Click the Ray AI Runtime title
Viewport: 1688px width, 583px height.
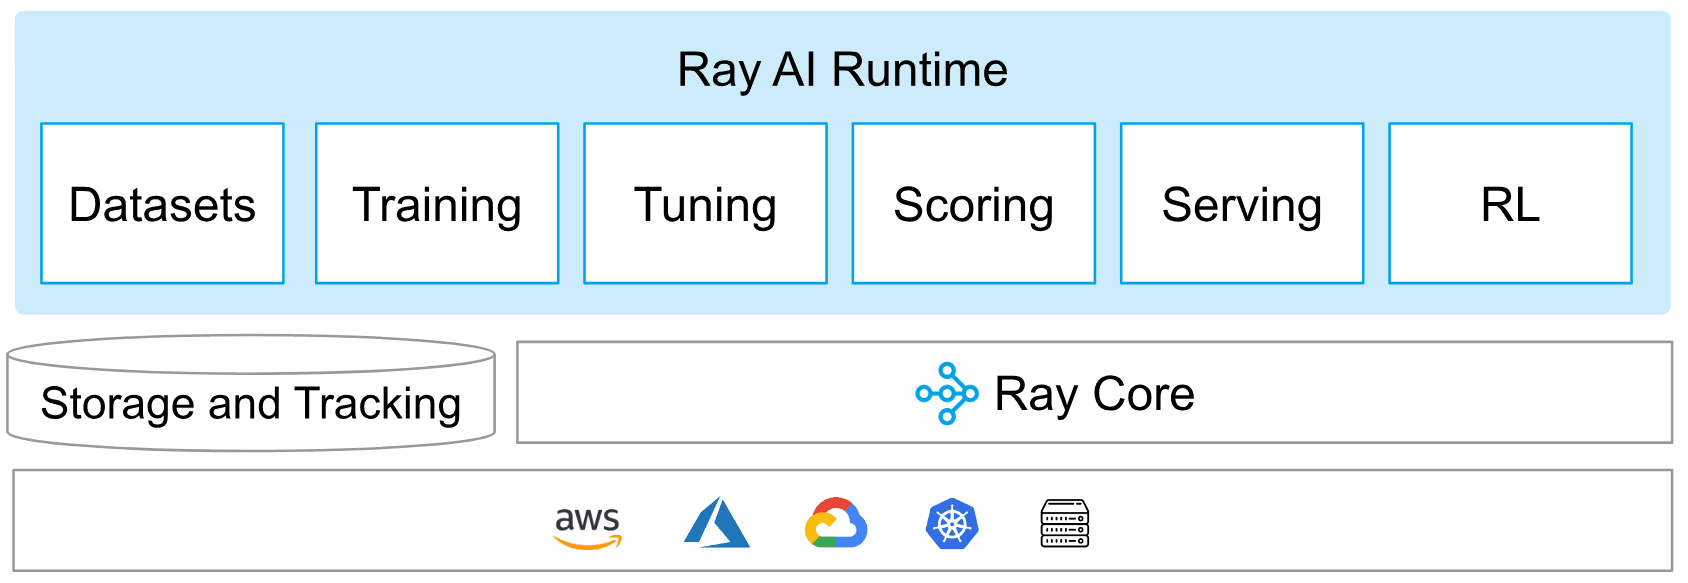pyautogui.click(x=842, y=70)
